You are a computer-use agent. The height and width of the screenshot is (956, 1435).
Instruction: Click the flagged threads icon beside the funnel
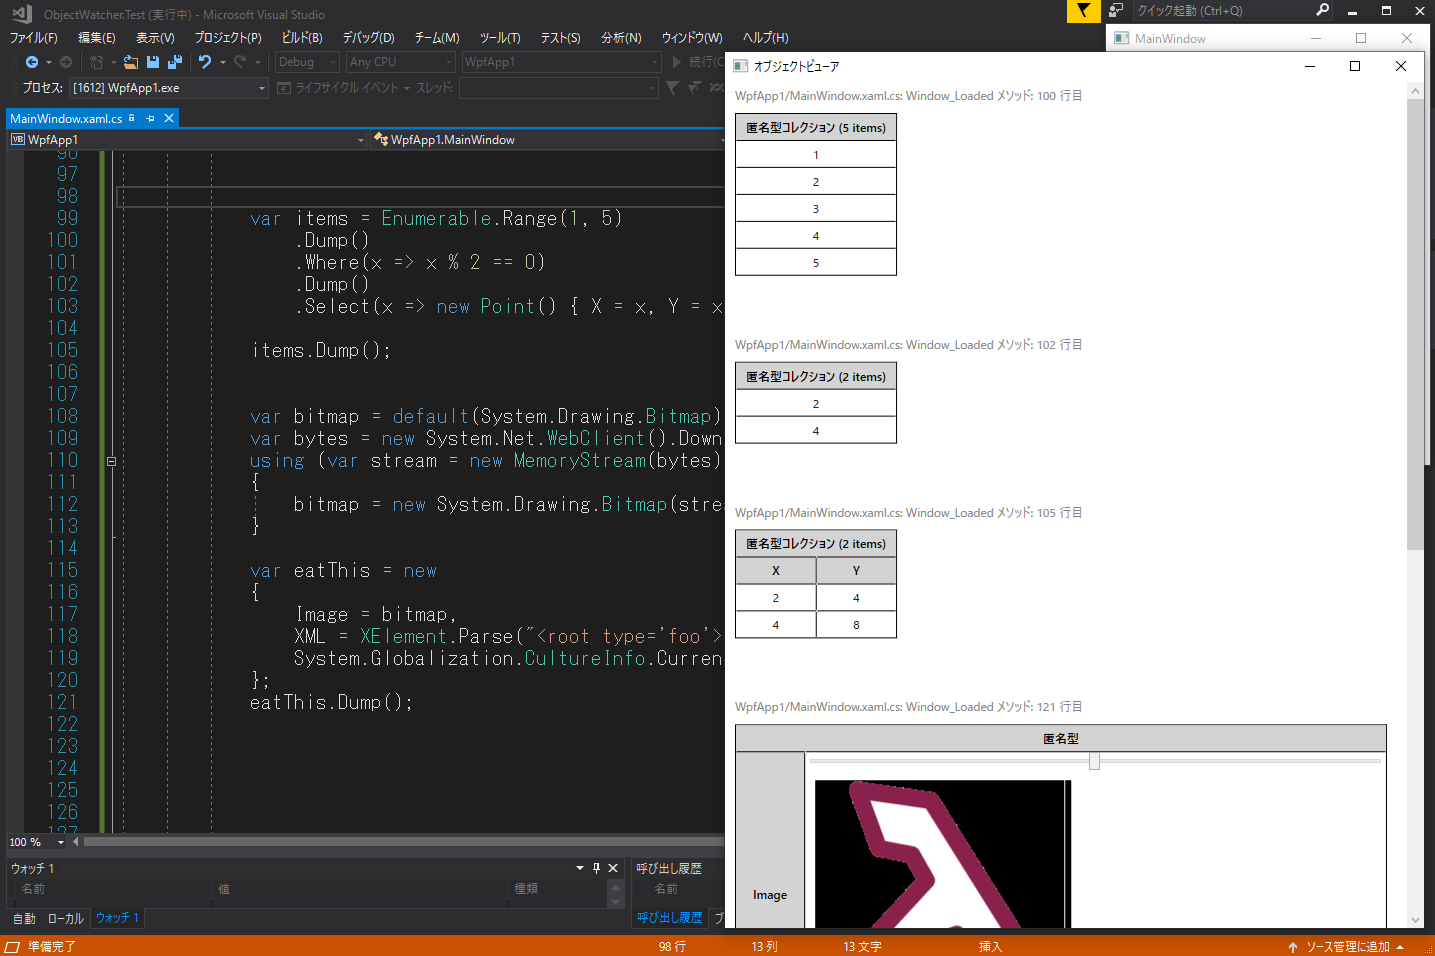(x=694, y=88)
